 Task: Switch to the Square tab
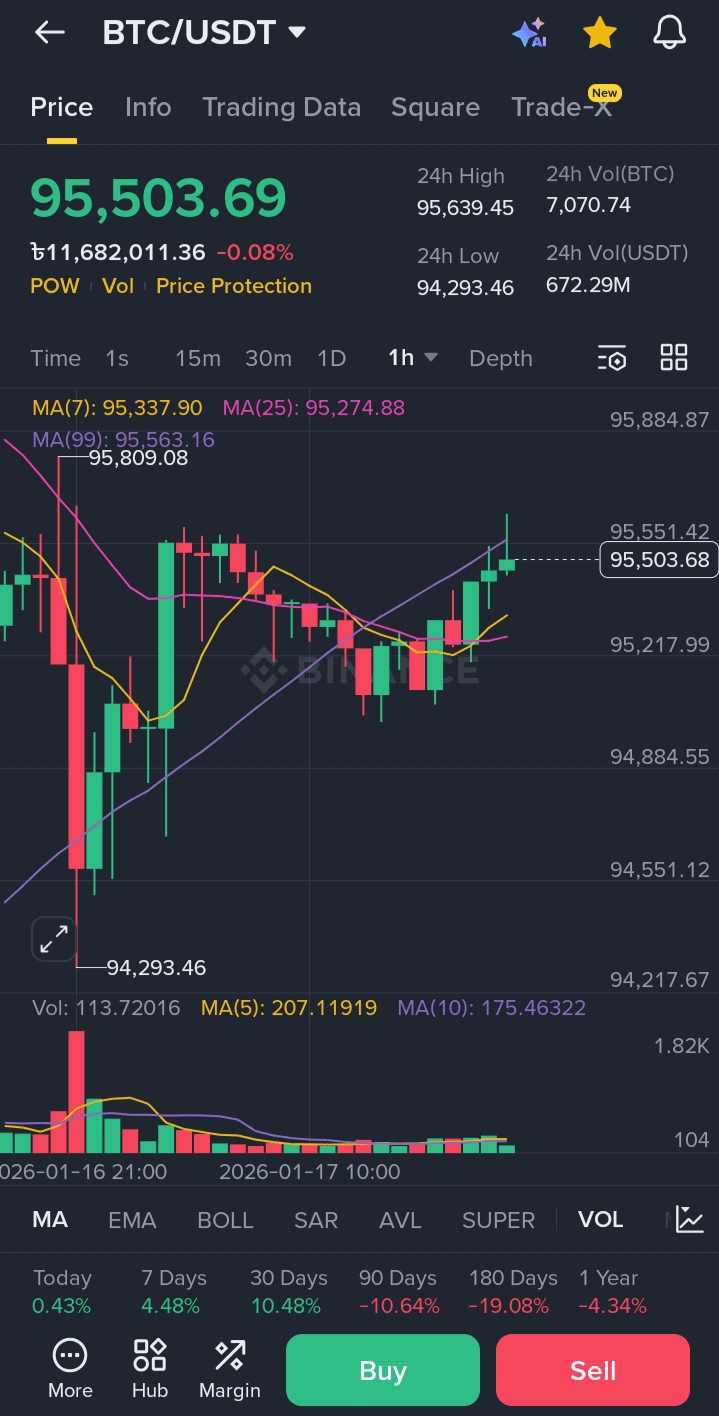(x=435, y=107)
